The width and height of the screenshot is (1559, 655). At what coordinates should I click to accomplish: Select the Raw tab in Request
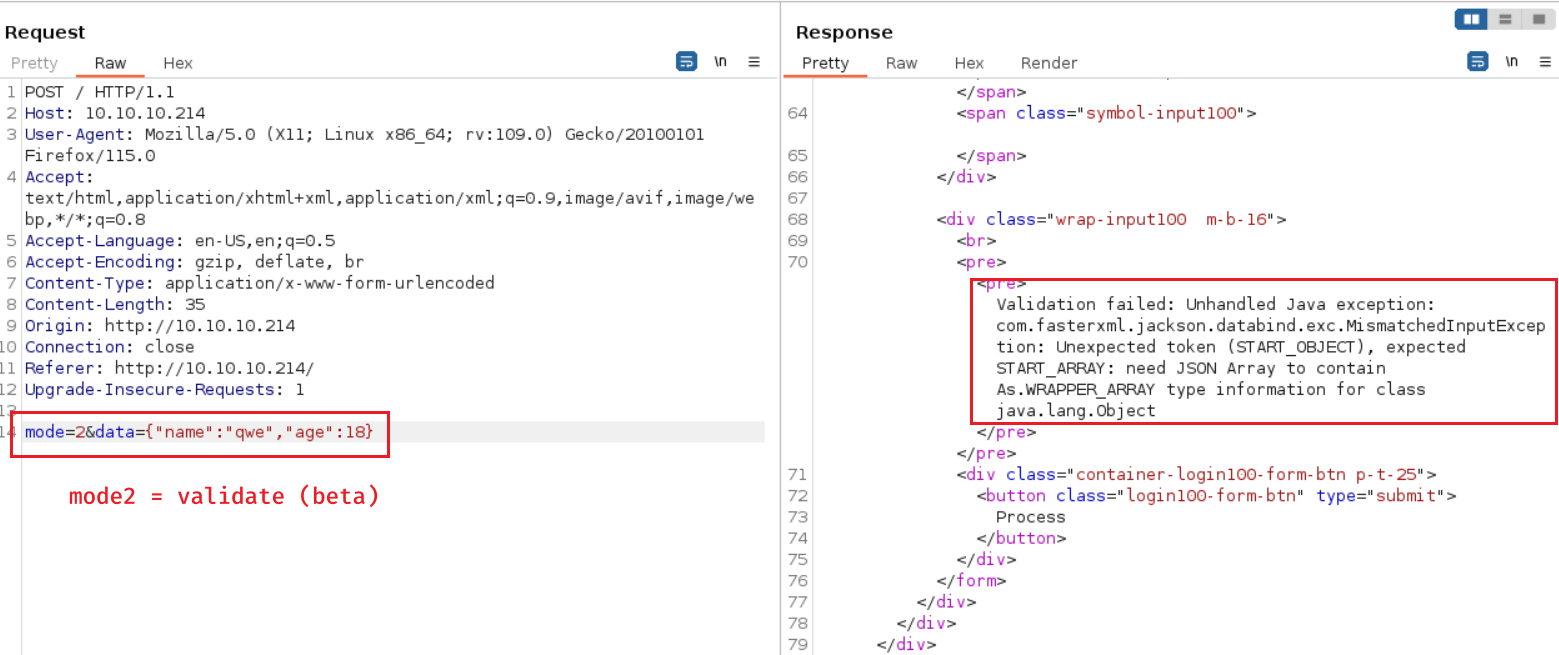tap(110, 63)
